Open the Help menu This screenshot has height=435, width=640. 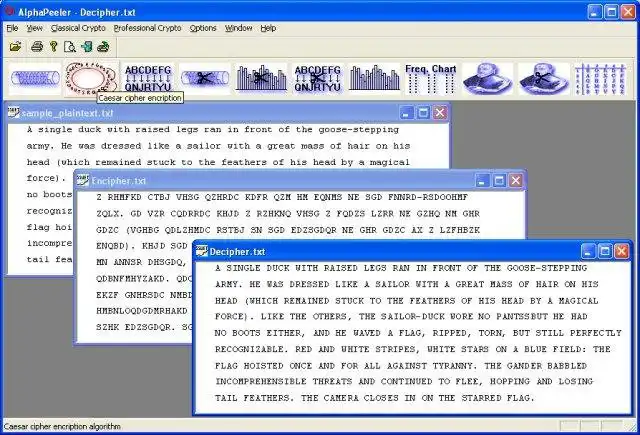tap(268, 28)
